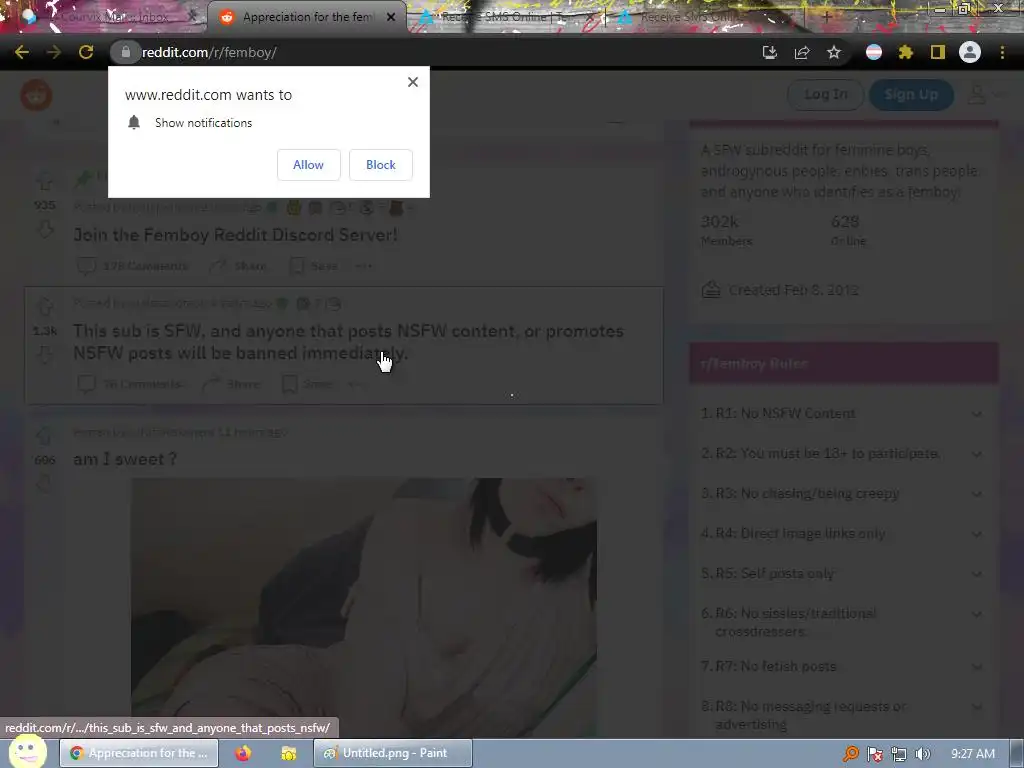The height and width of the screenshot is (768, 1024).
Task: Open the volume speaker tray icon
Action: pyautogui.click(x=922, y=754)
